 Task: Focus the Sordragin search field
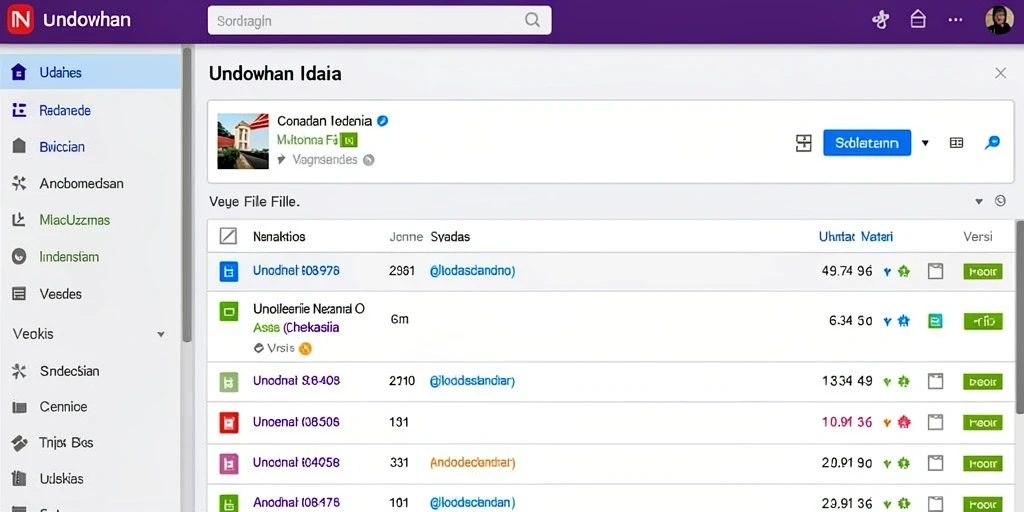[379, 20]
